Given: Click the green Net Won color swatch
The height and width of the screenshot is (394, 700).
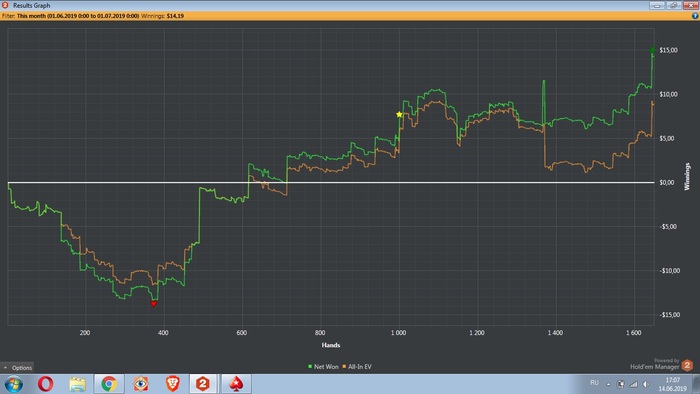Looking at the screenshot, I should click(310, 367).
